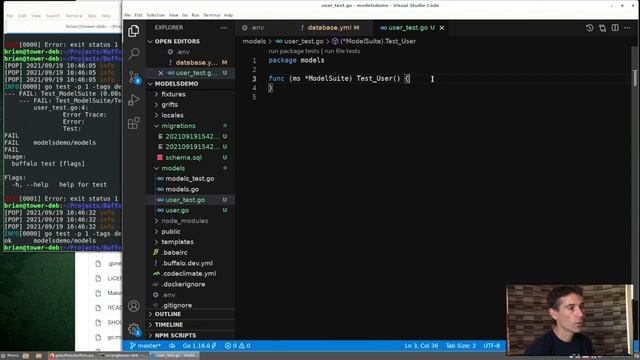Click models in the breadcrumb
The image size is (640, 360).
254,41
